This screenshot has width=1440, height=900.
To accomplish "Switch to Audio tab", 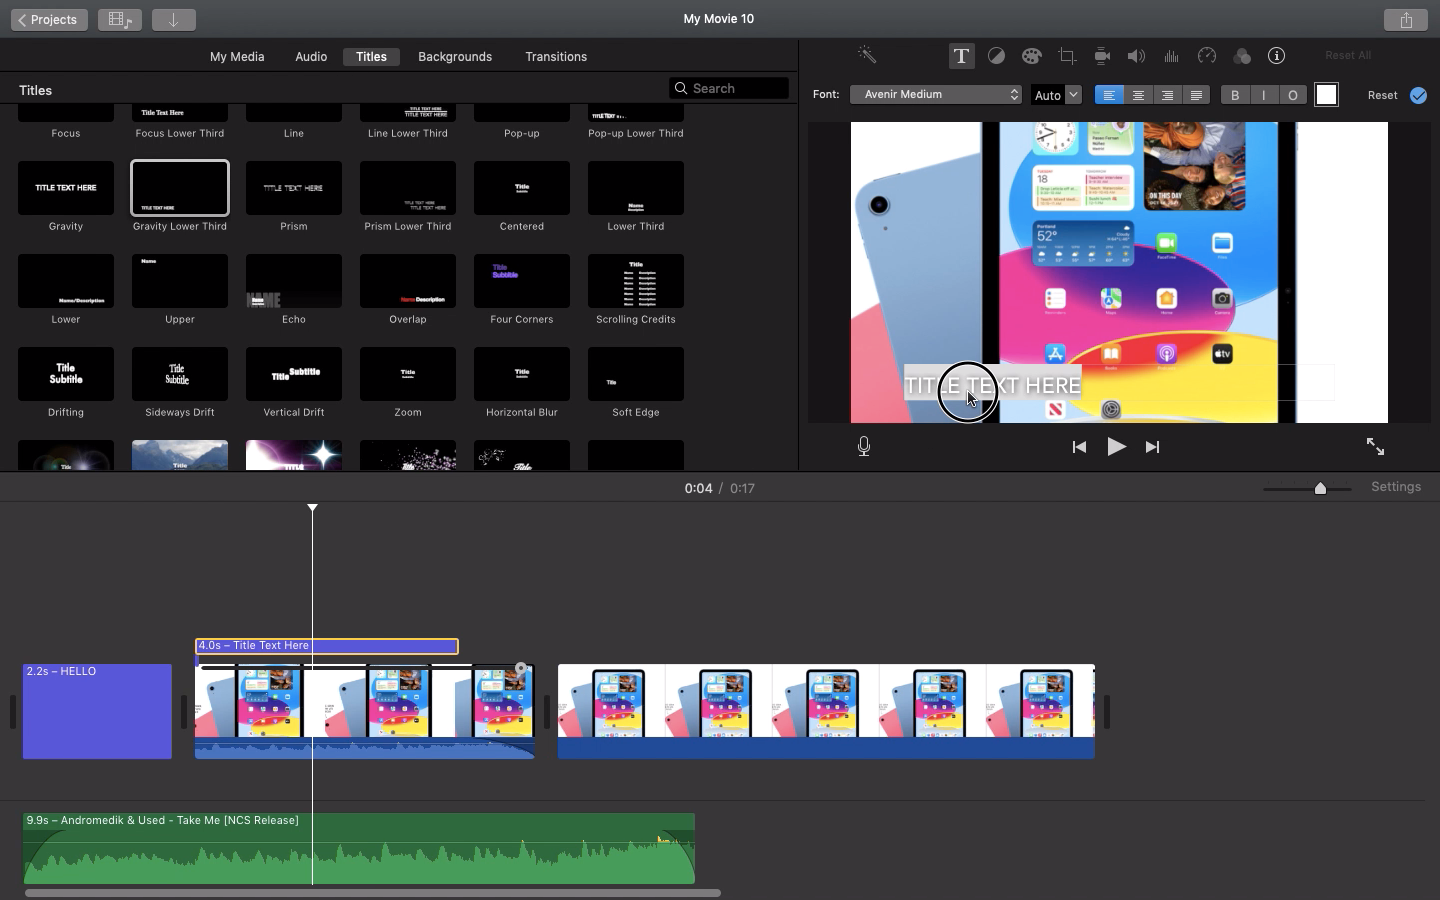I will pyautogui.click(x=311, y=57).
